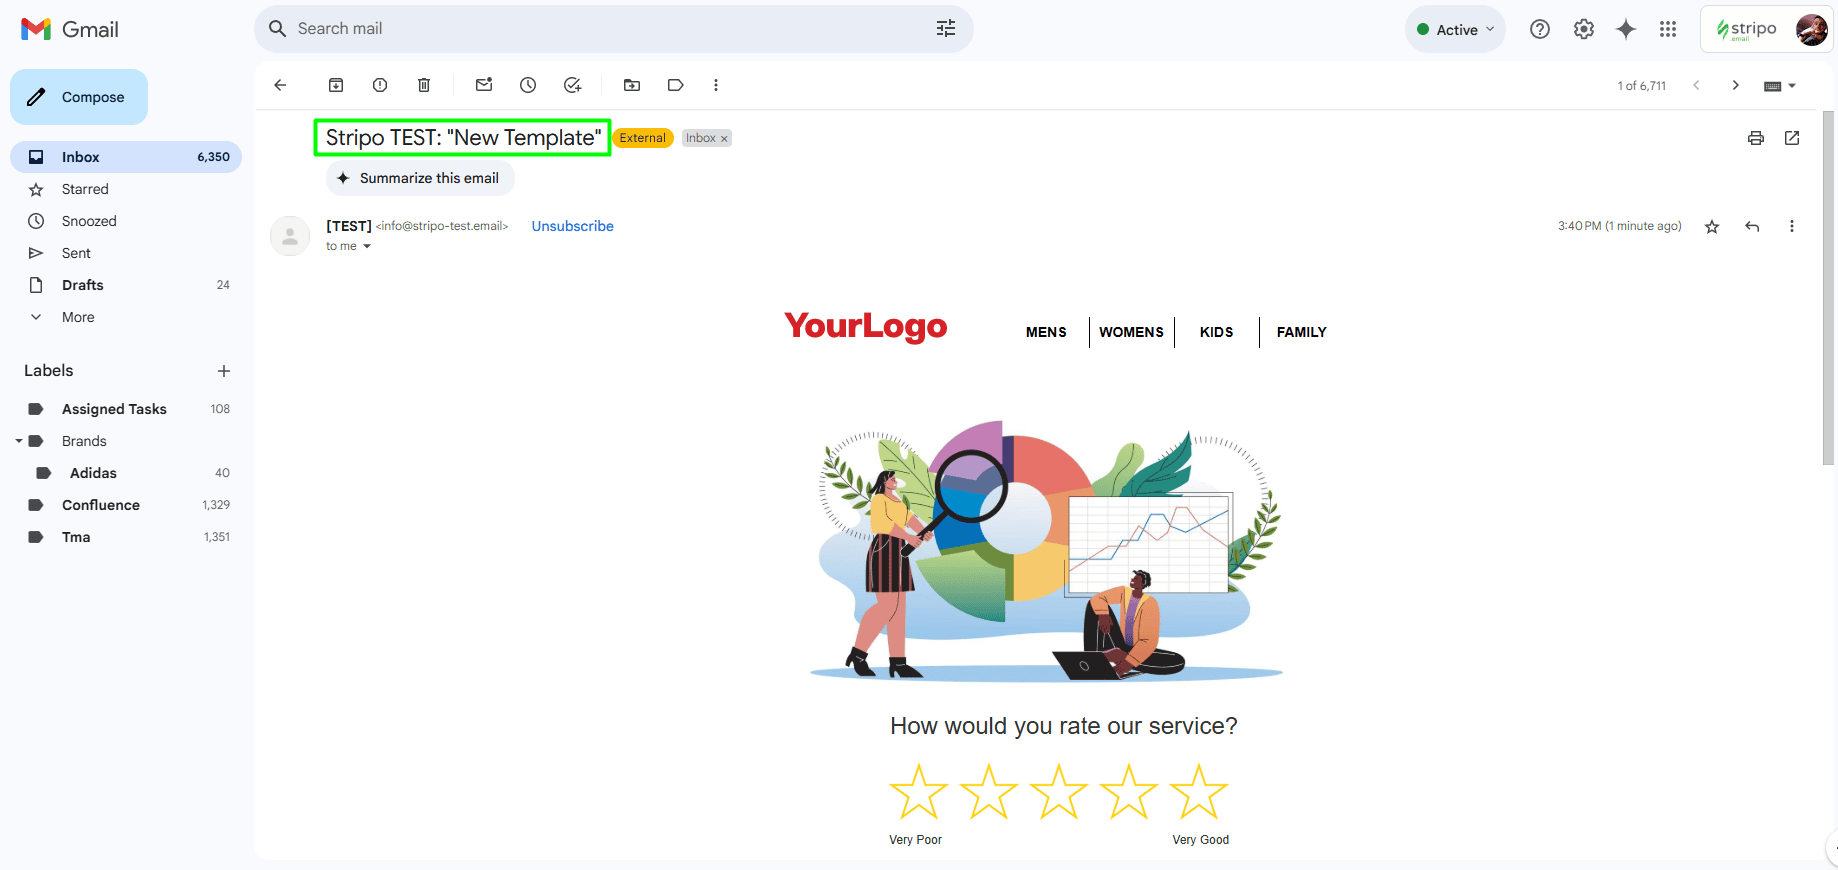Select the first rating star, Very Poor
Image resolution: width=1838 pixels, height=870 pixels.
pos(918,792)
